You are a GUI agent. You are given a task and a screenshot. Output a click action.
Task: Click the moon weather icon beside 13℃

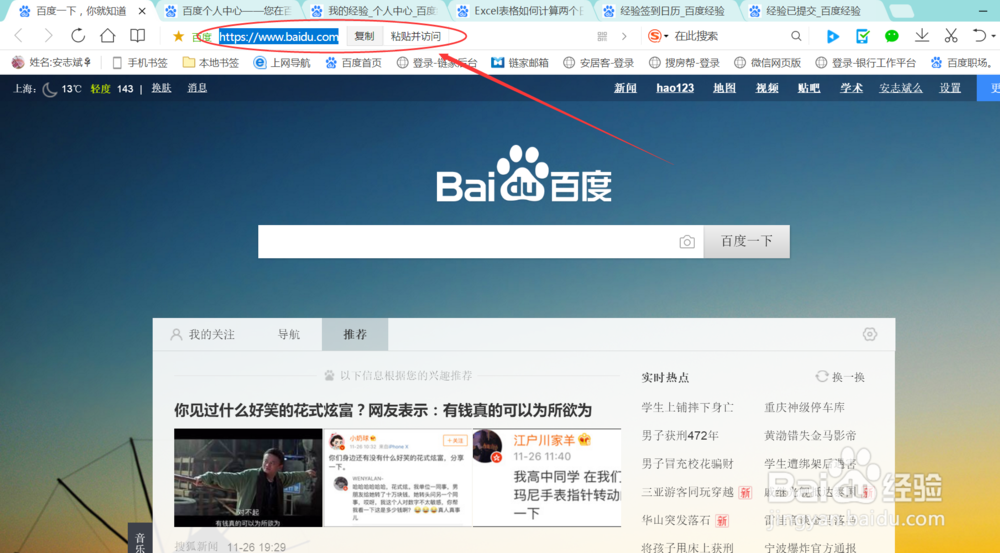coord(50,89)
